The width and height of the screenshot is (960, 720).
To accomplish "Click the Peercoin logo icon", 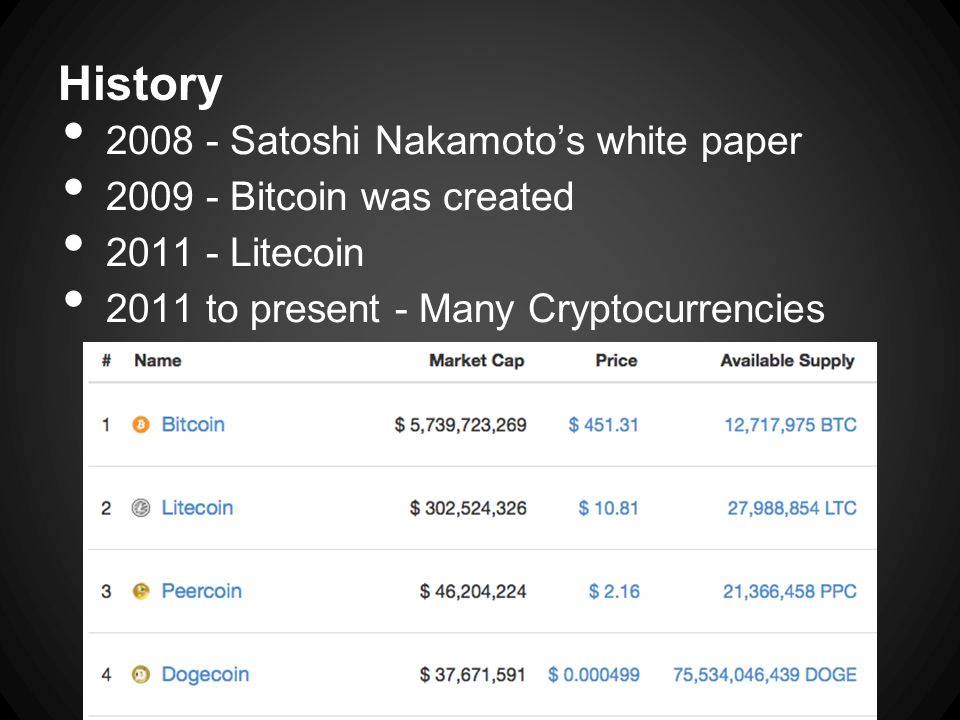I will click(x=141, y=591).
